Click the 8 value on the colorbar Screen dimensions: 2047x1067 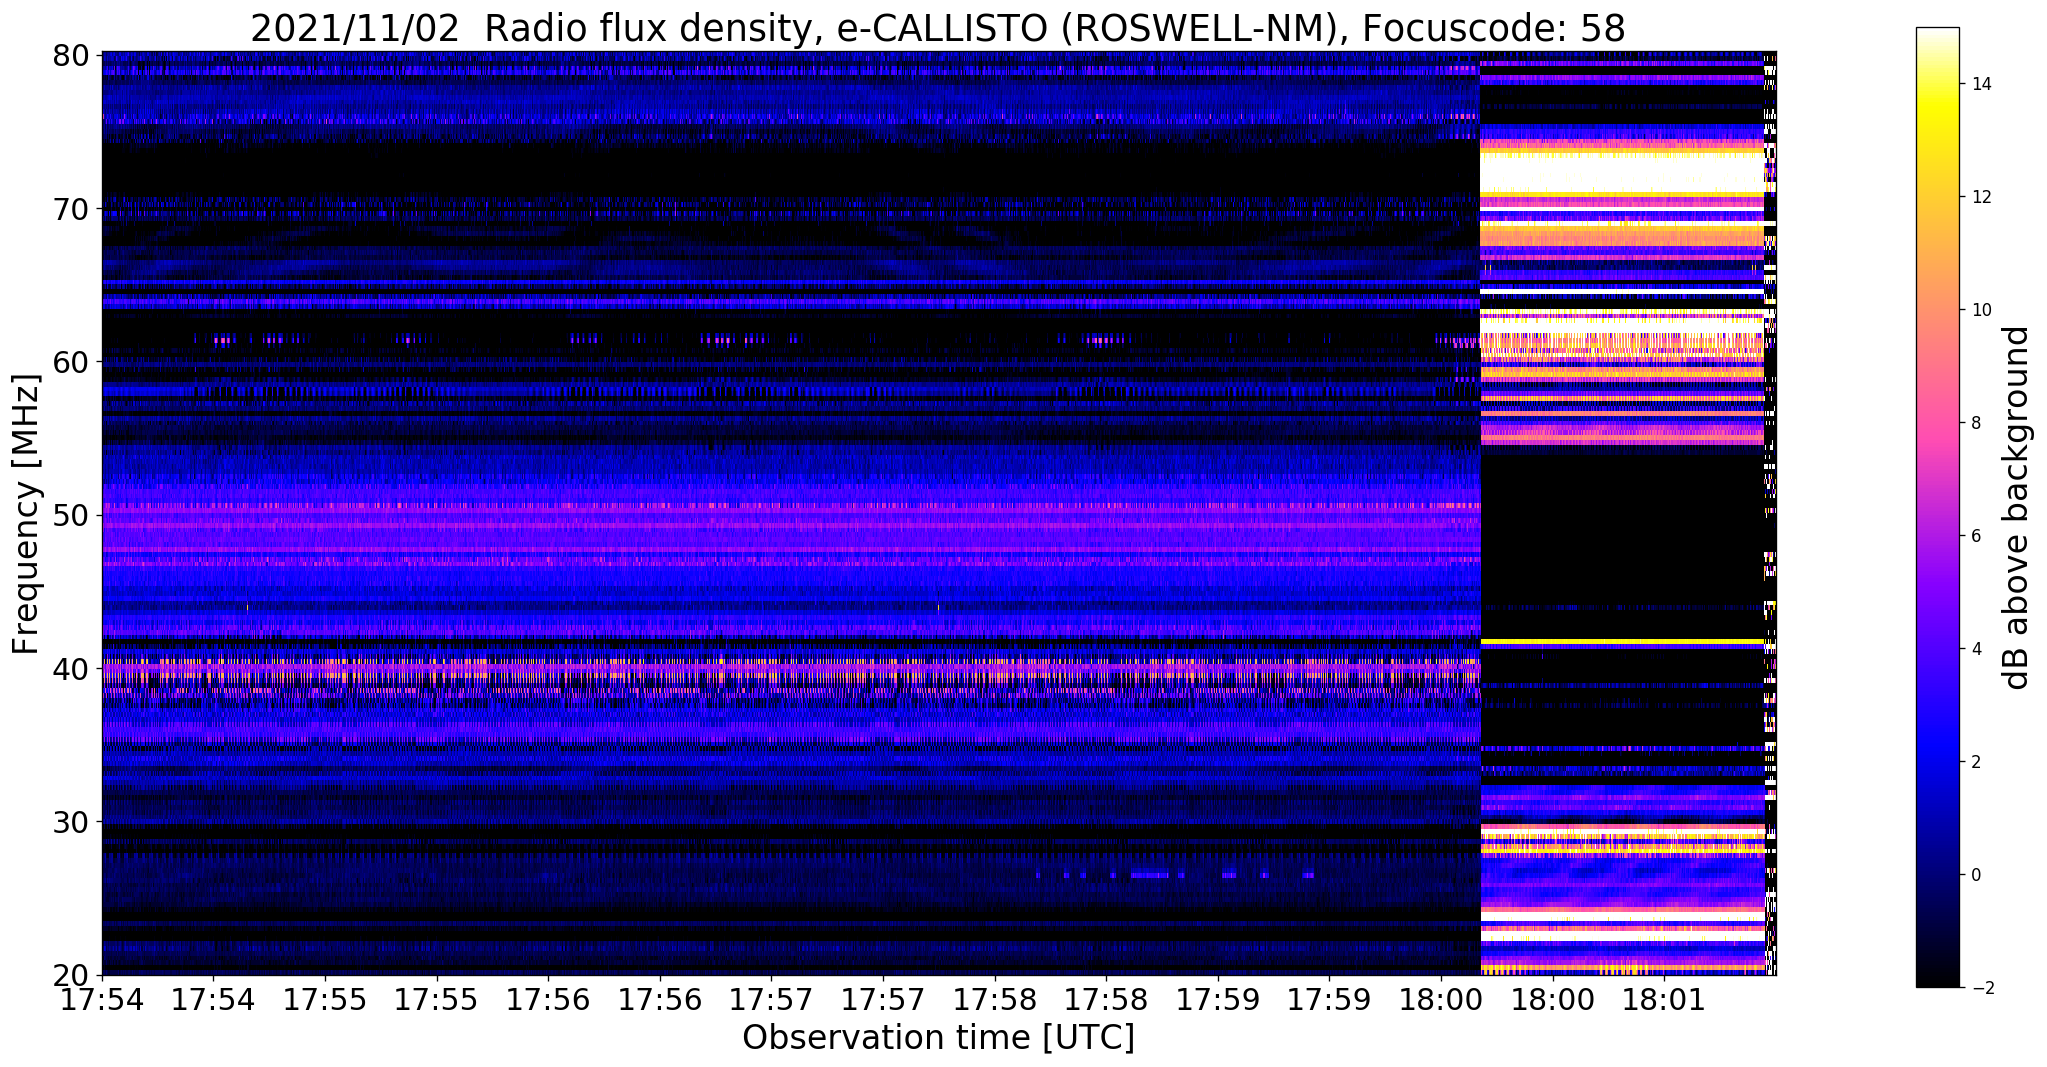1975,423
